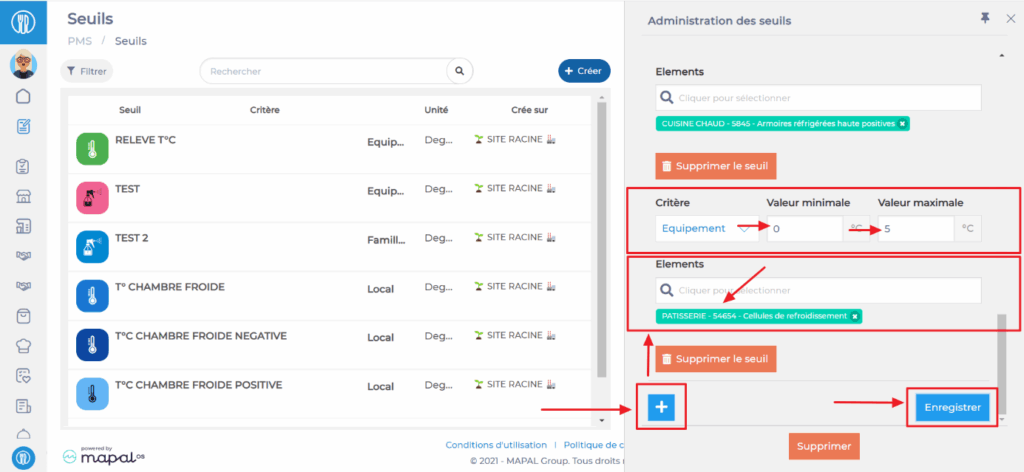Click the green thermometer icon for RELEVE T°C
This screenshot has height=472, width=1024.
[92, 148]
